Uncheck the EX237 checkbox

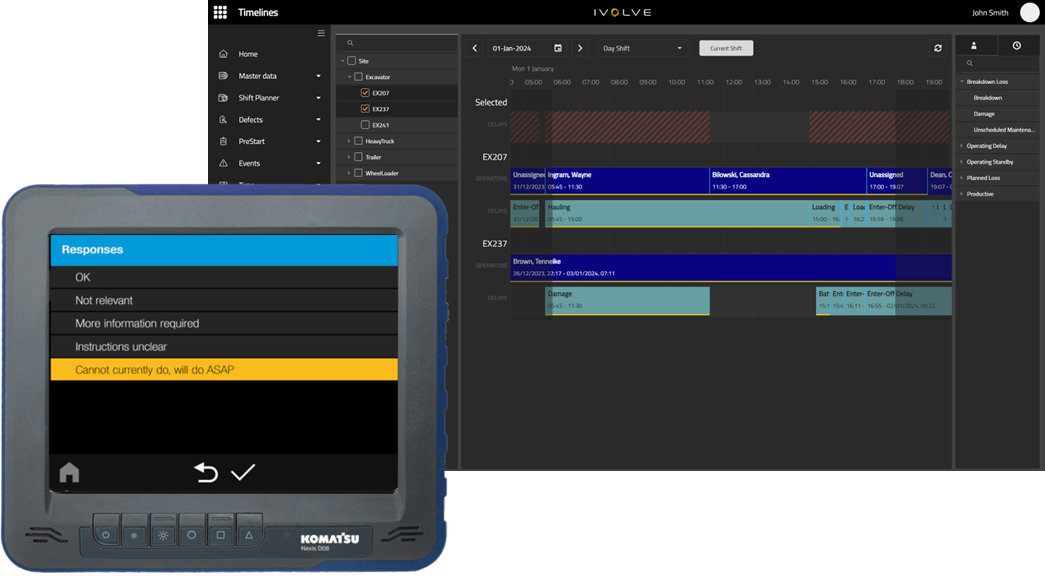click(x=365, y=109)
